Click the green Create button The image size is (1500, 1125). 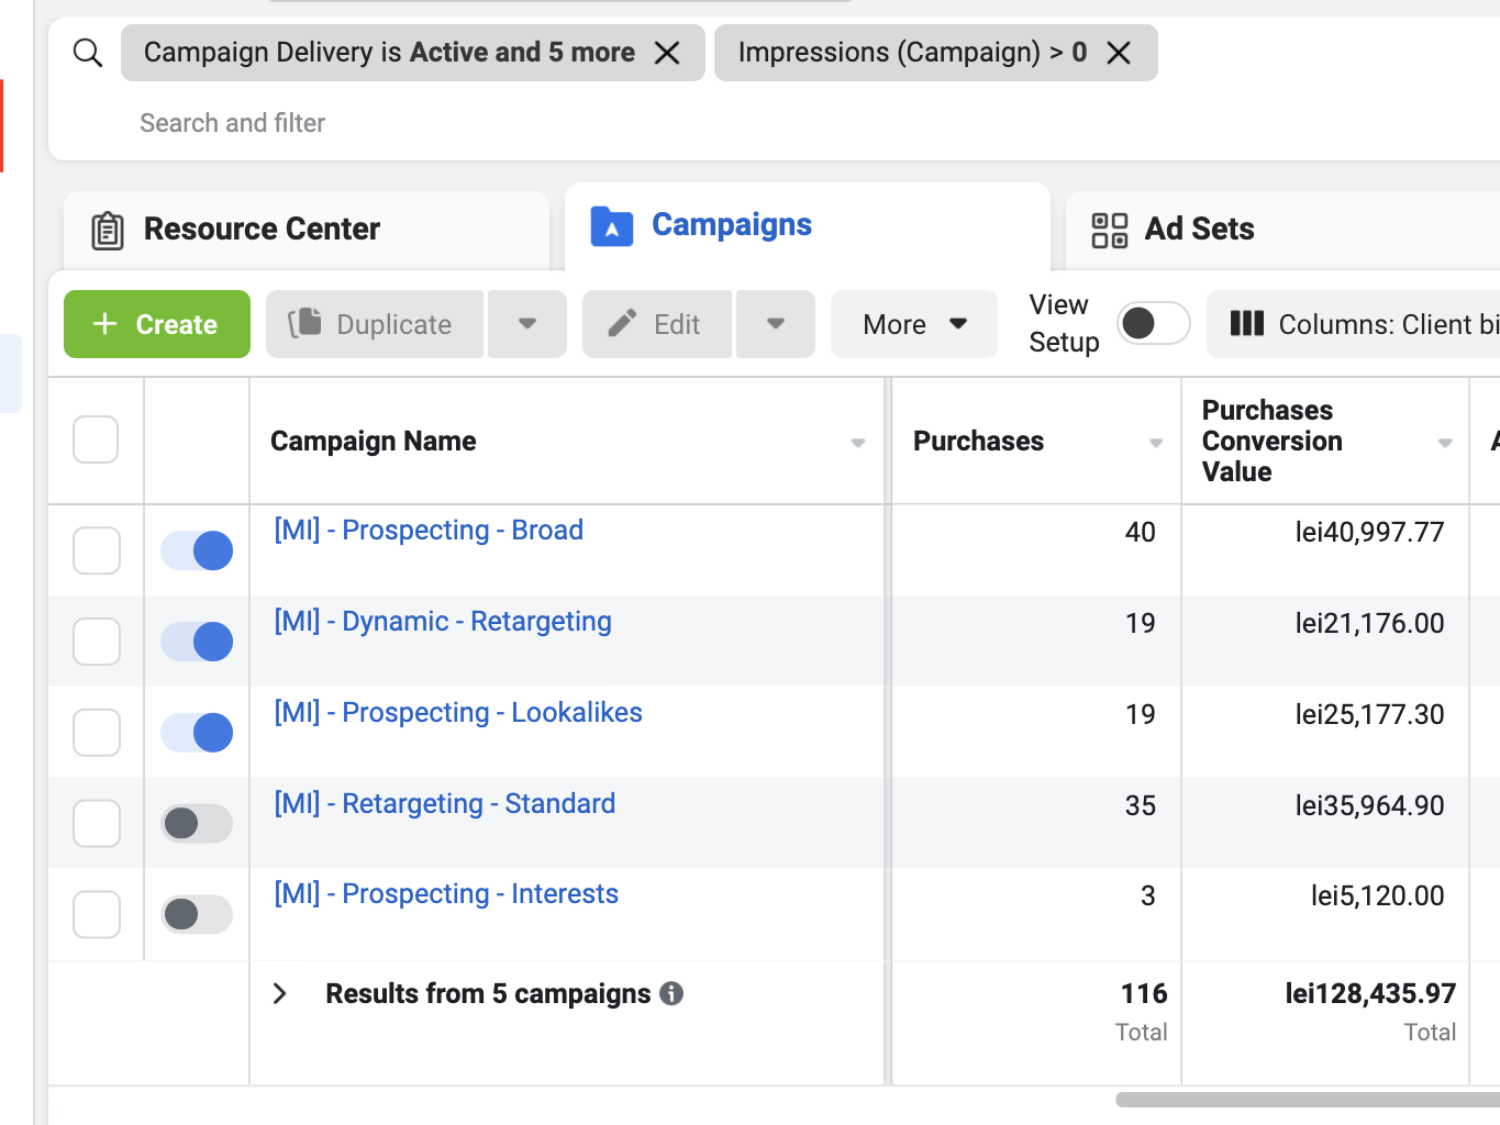click(157, 324)
